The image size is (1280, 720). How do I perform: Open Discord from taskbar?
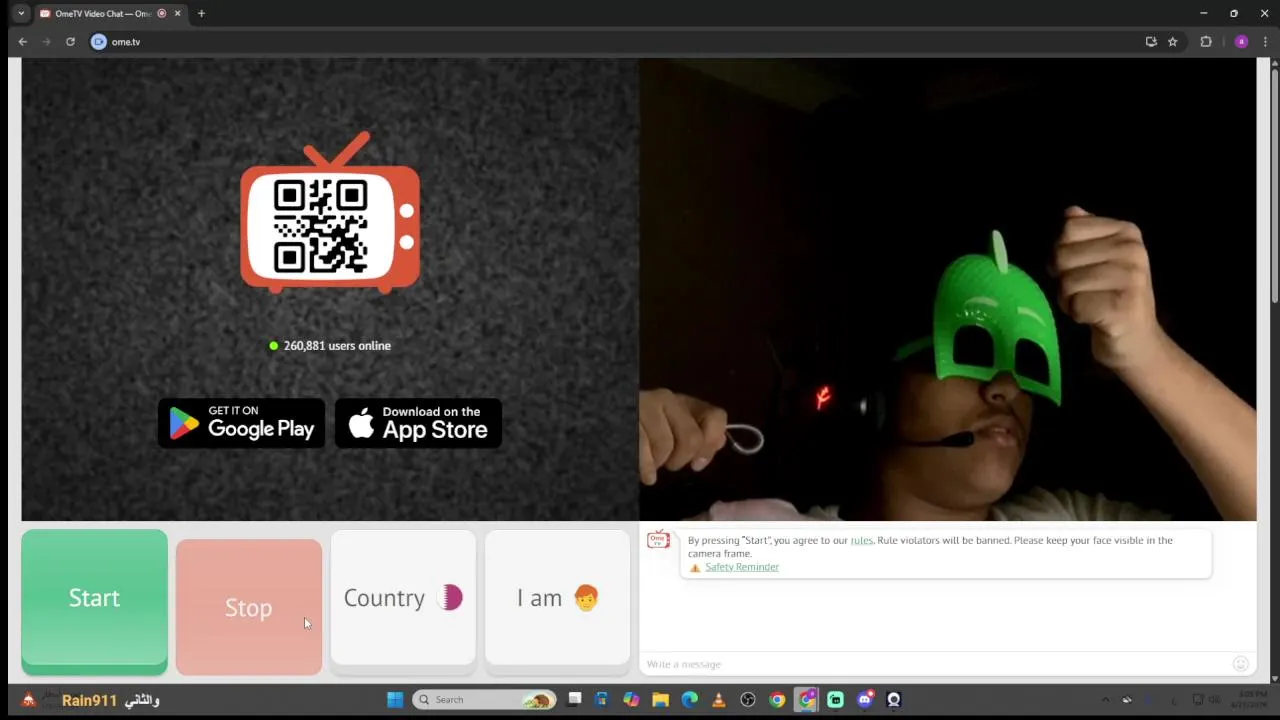click(865, 700)
